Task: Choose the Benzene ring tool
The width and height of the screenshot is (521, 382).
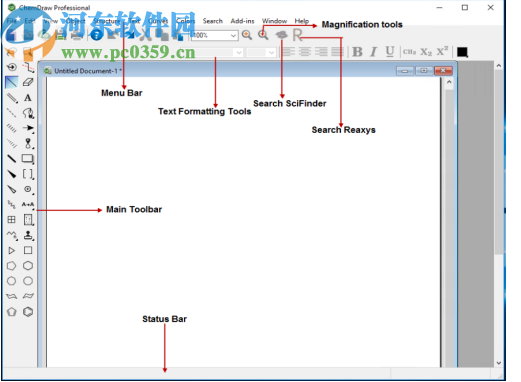Action: coord(28,312)
